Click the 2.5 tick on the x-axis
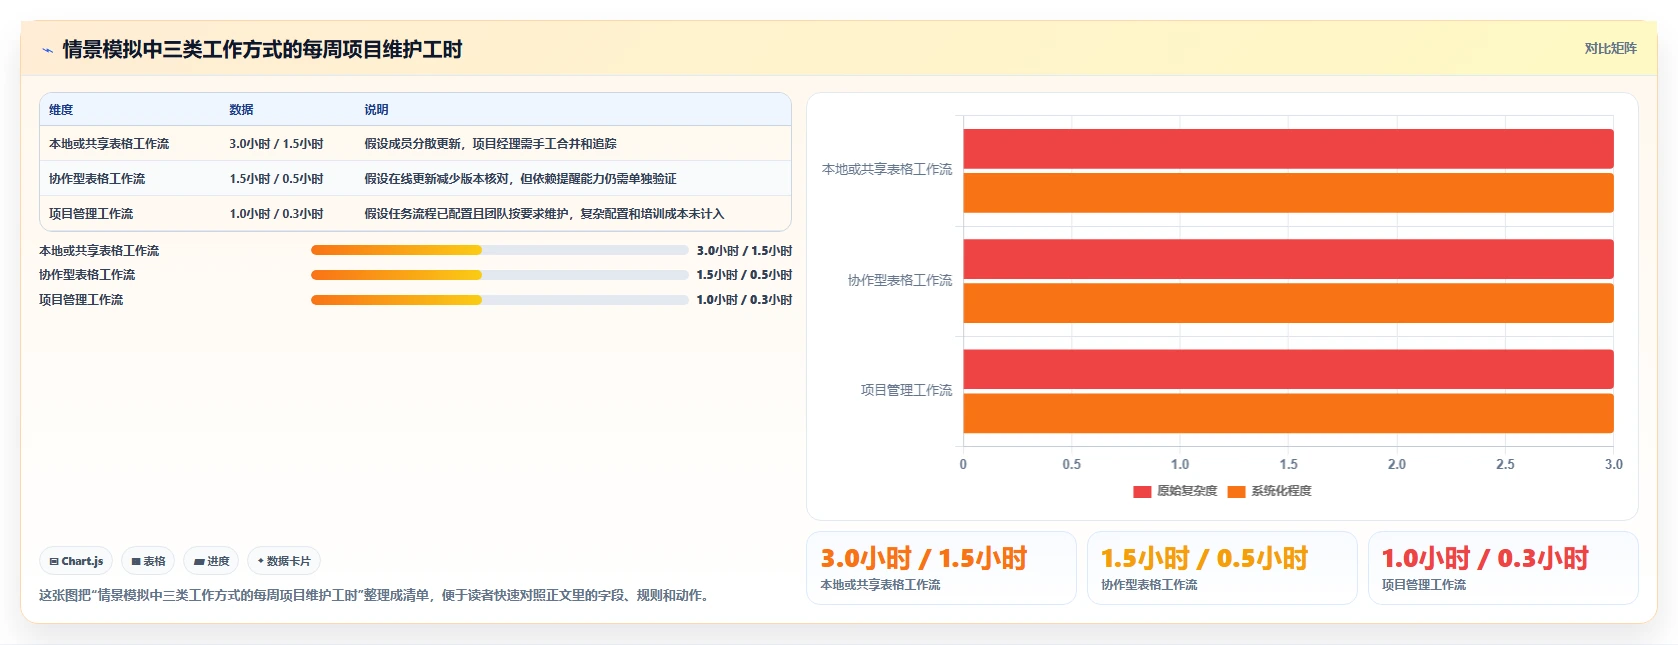 pos(1505,465)
